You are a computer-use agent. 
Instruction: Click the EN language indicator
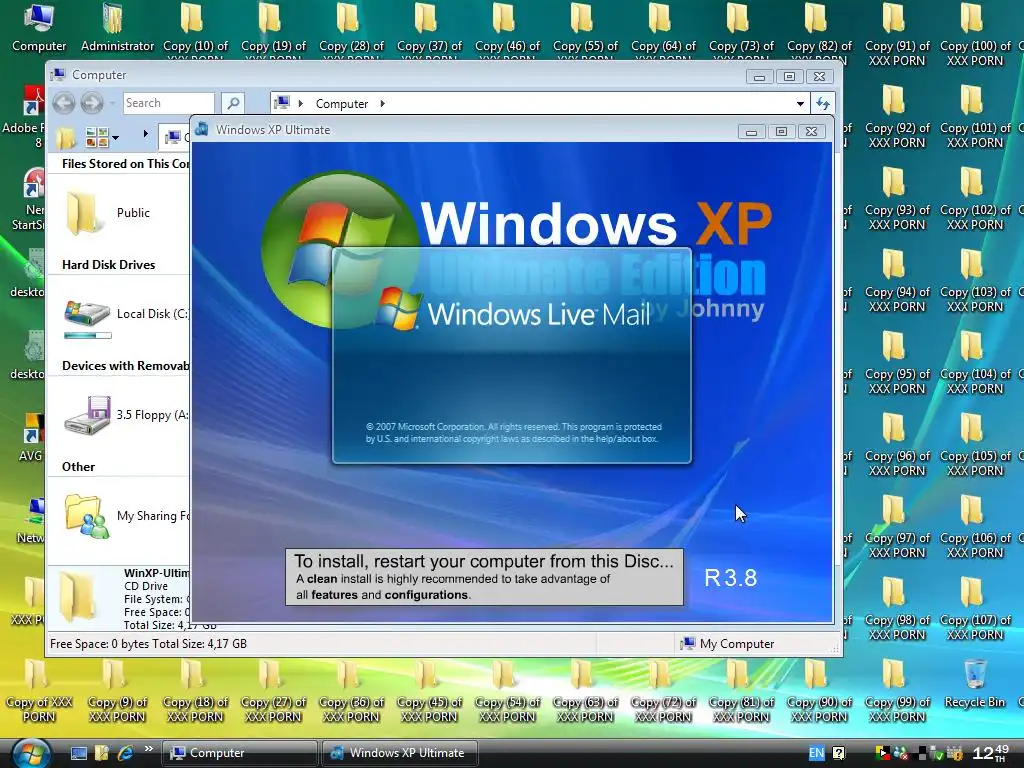(816, 753)
